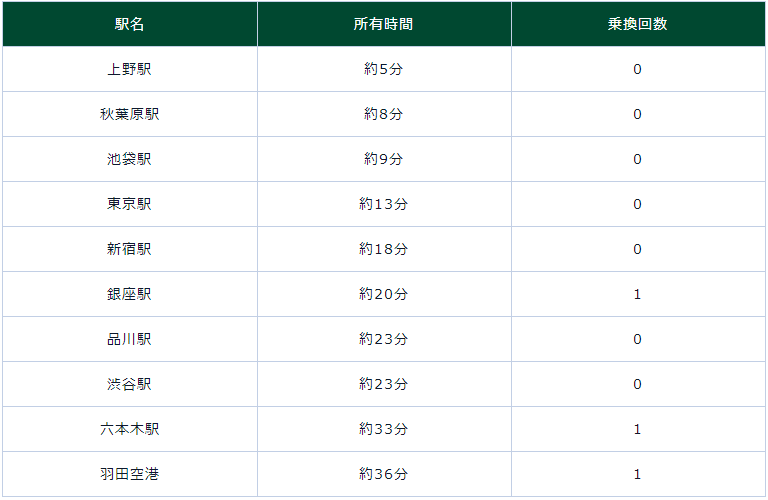The width and height of the screenshot is (768, 500).
Task: Click the 羽田空港 destination cell
Action: point(130,474)
